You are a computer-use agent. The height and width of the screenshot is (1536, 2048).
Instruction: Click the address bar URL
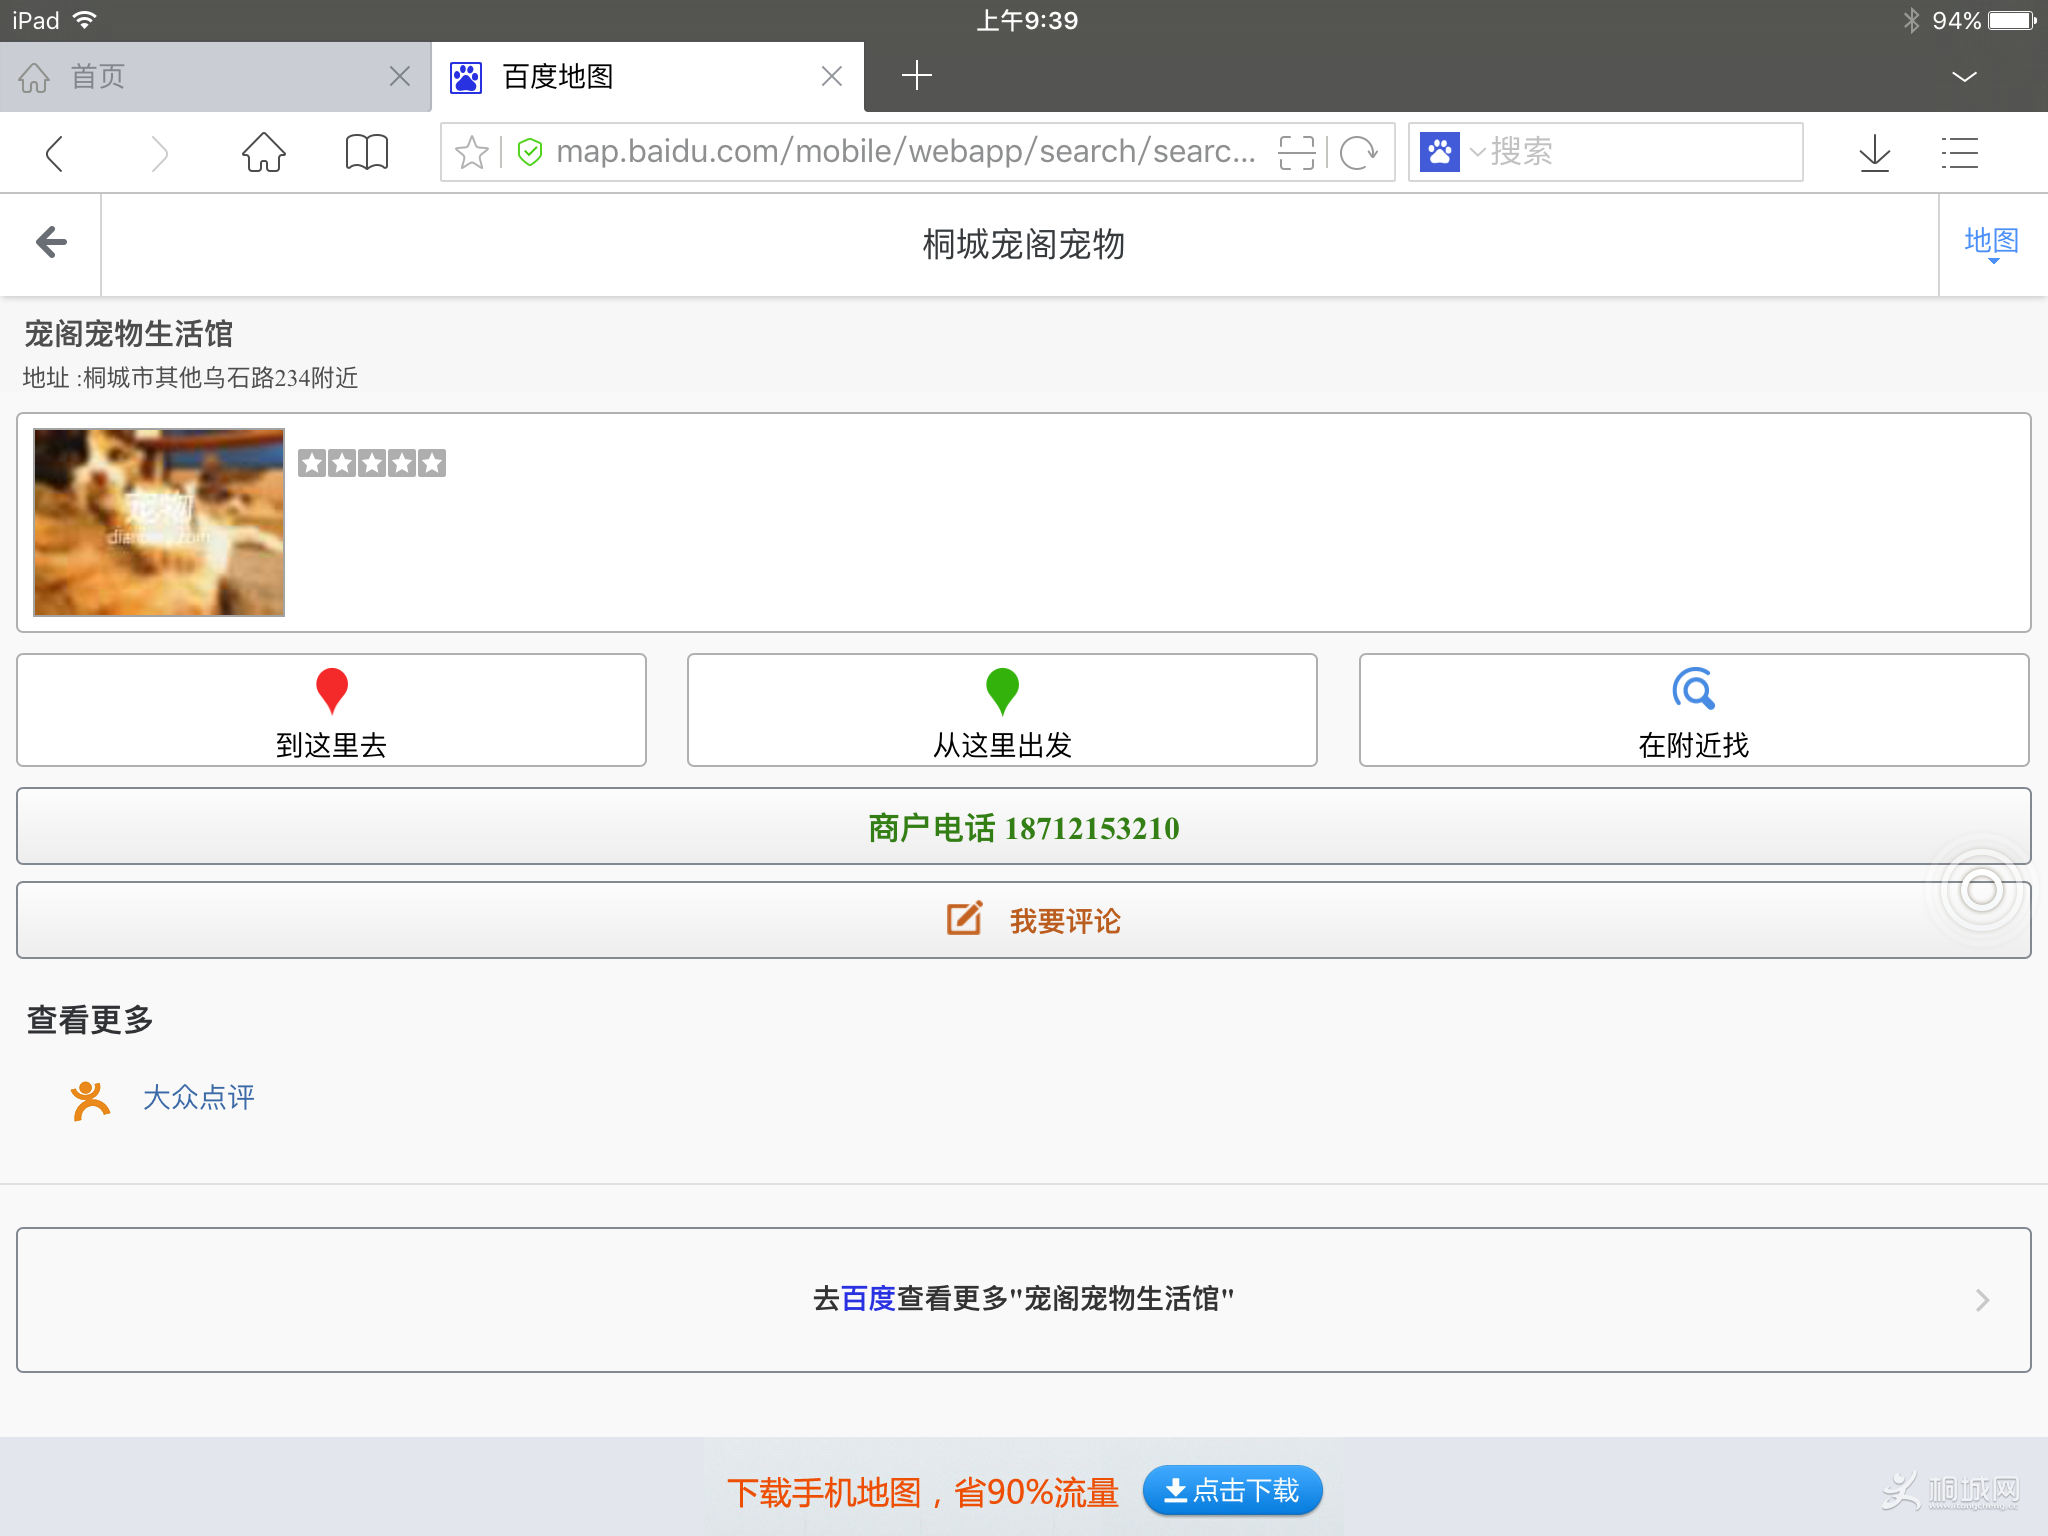click(905, 152)
